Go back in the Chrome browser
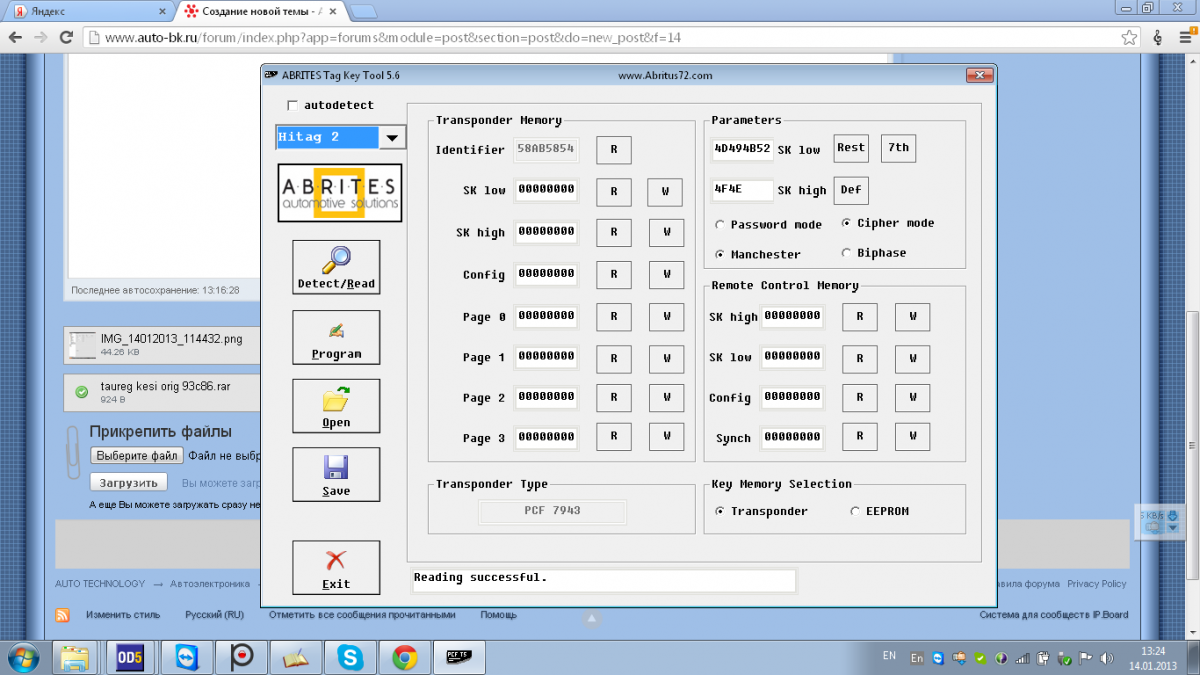 point(15,37)
